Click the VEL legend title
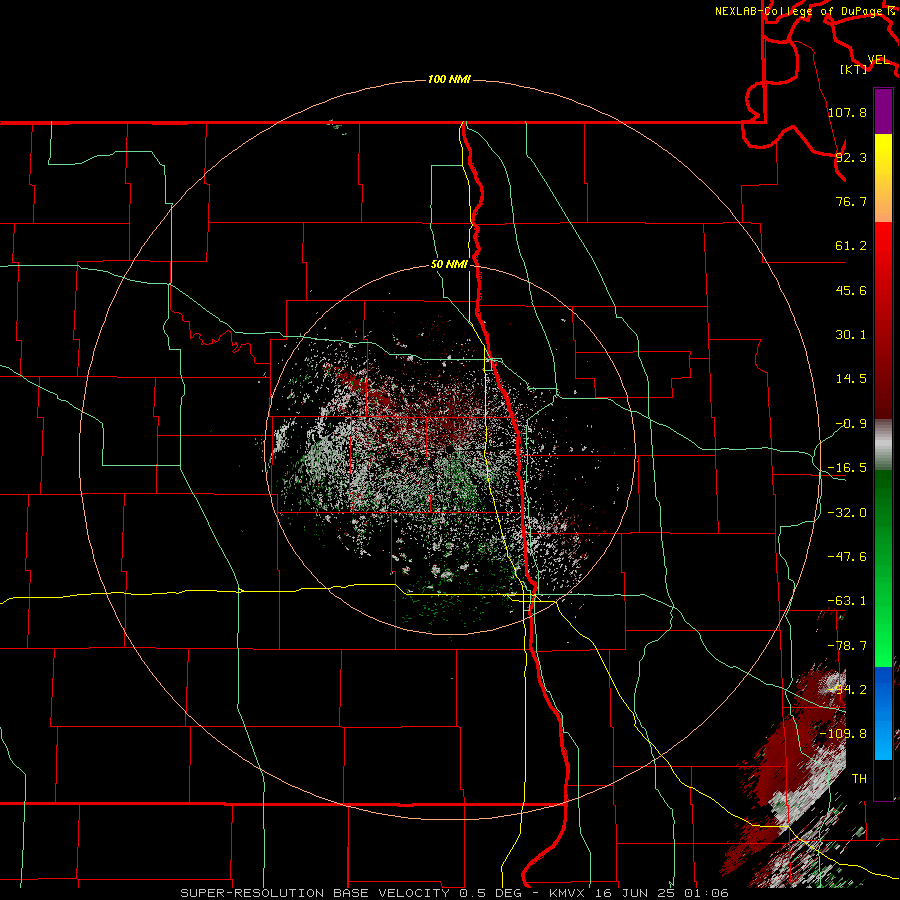This screenshot has width=900, height=900. [878, 60]
